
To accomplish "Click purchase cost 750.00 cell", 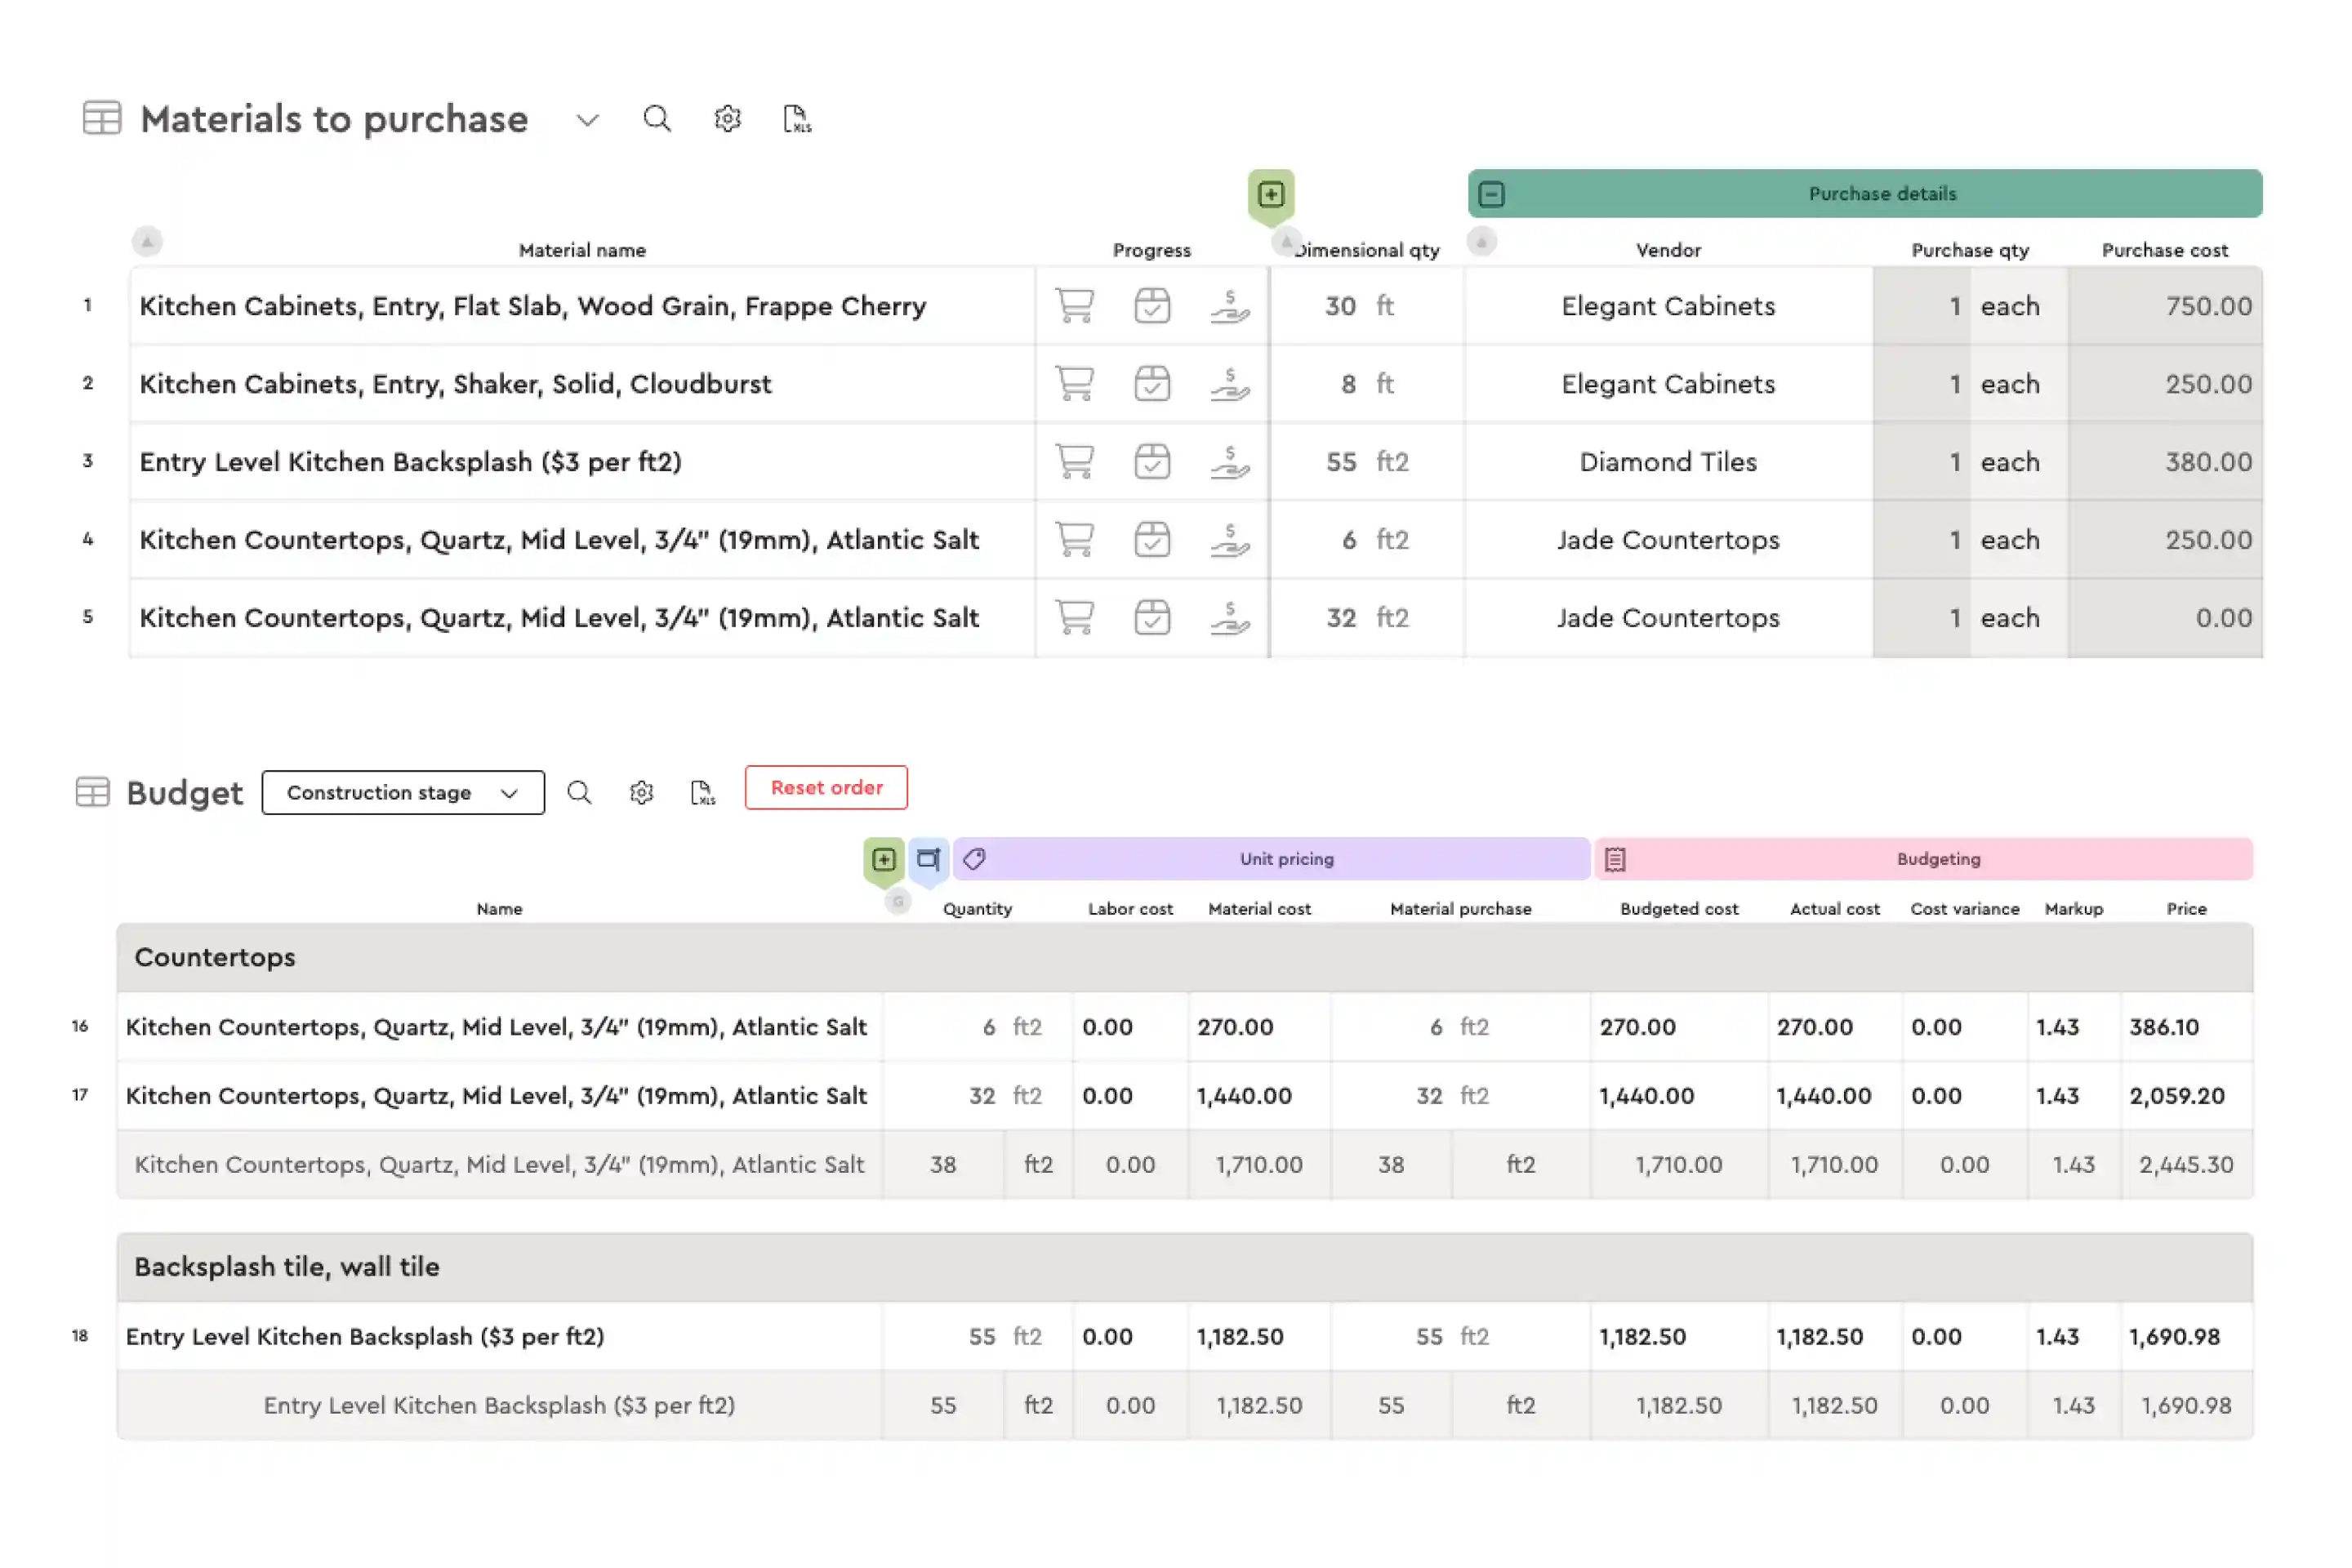I will [x=2166, y=306].
